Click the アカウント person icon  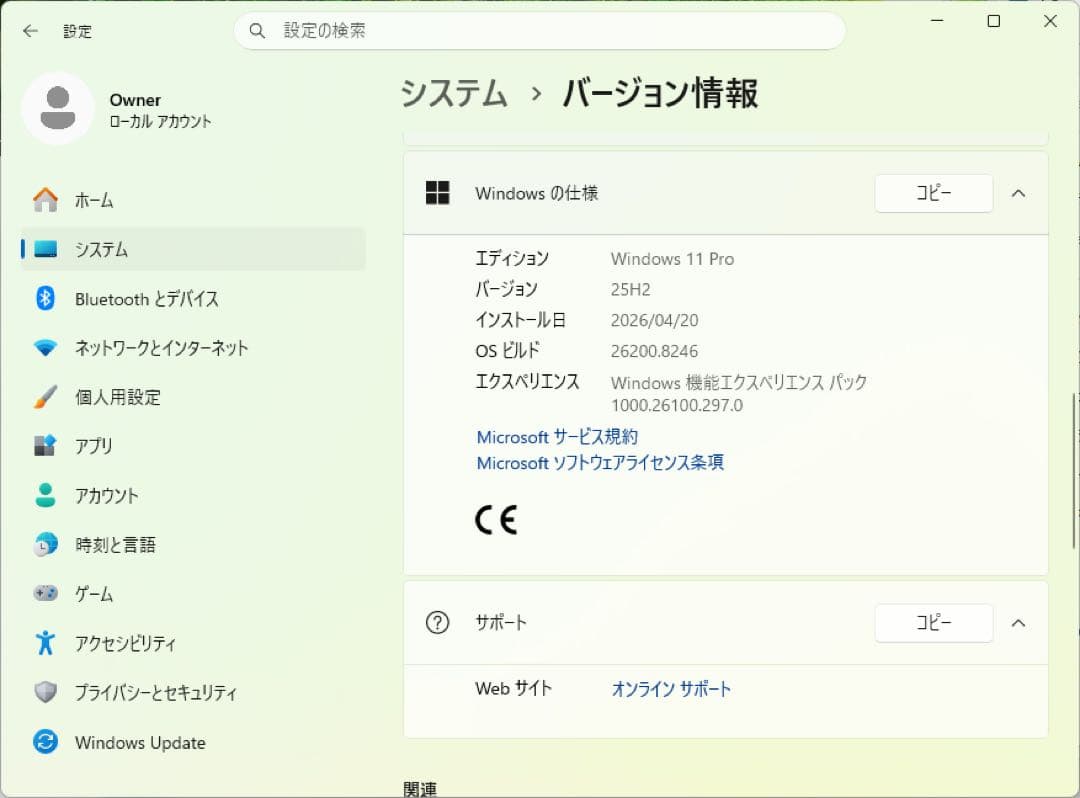[x=45, y=495]
